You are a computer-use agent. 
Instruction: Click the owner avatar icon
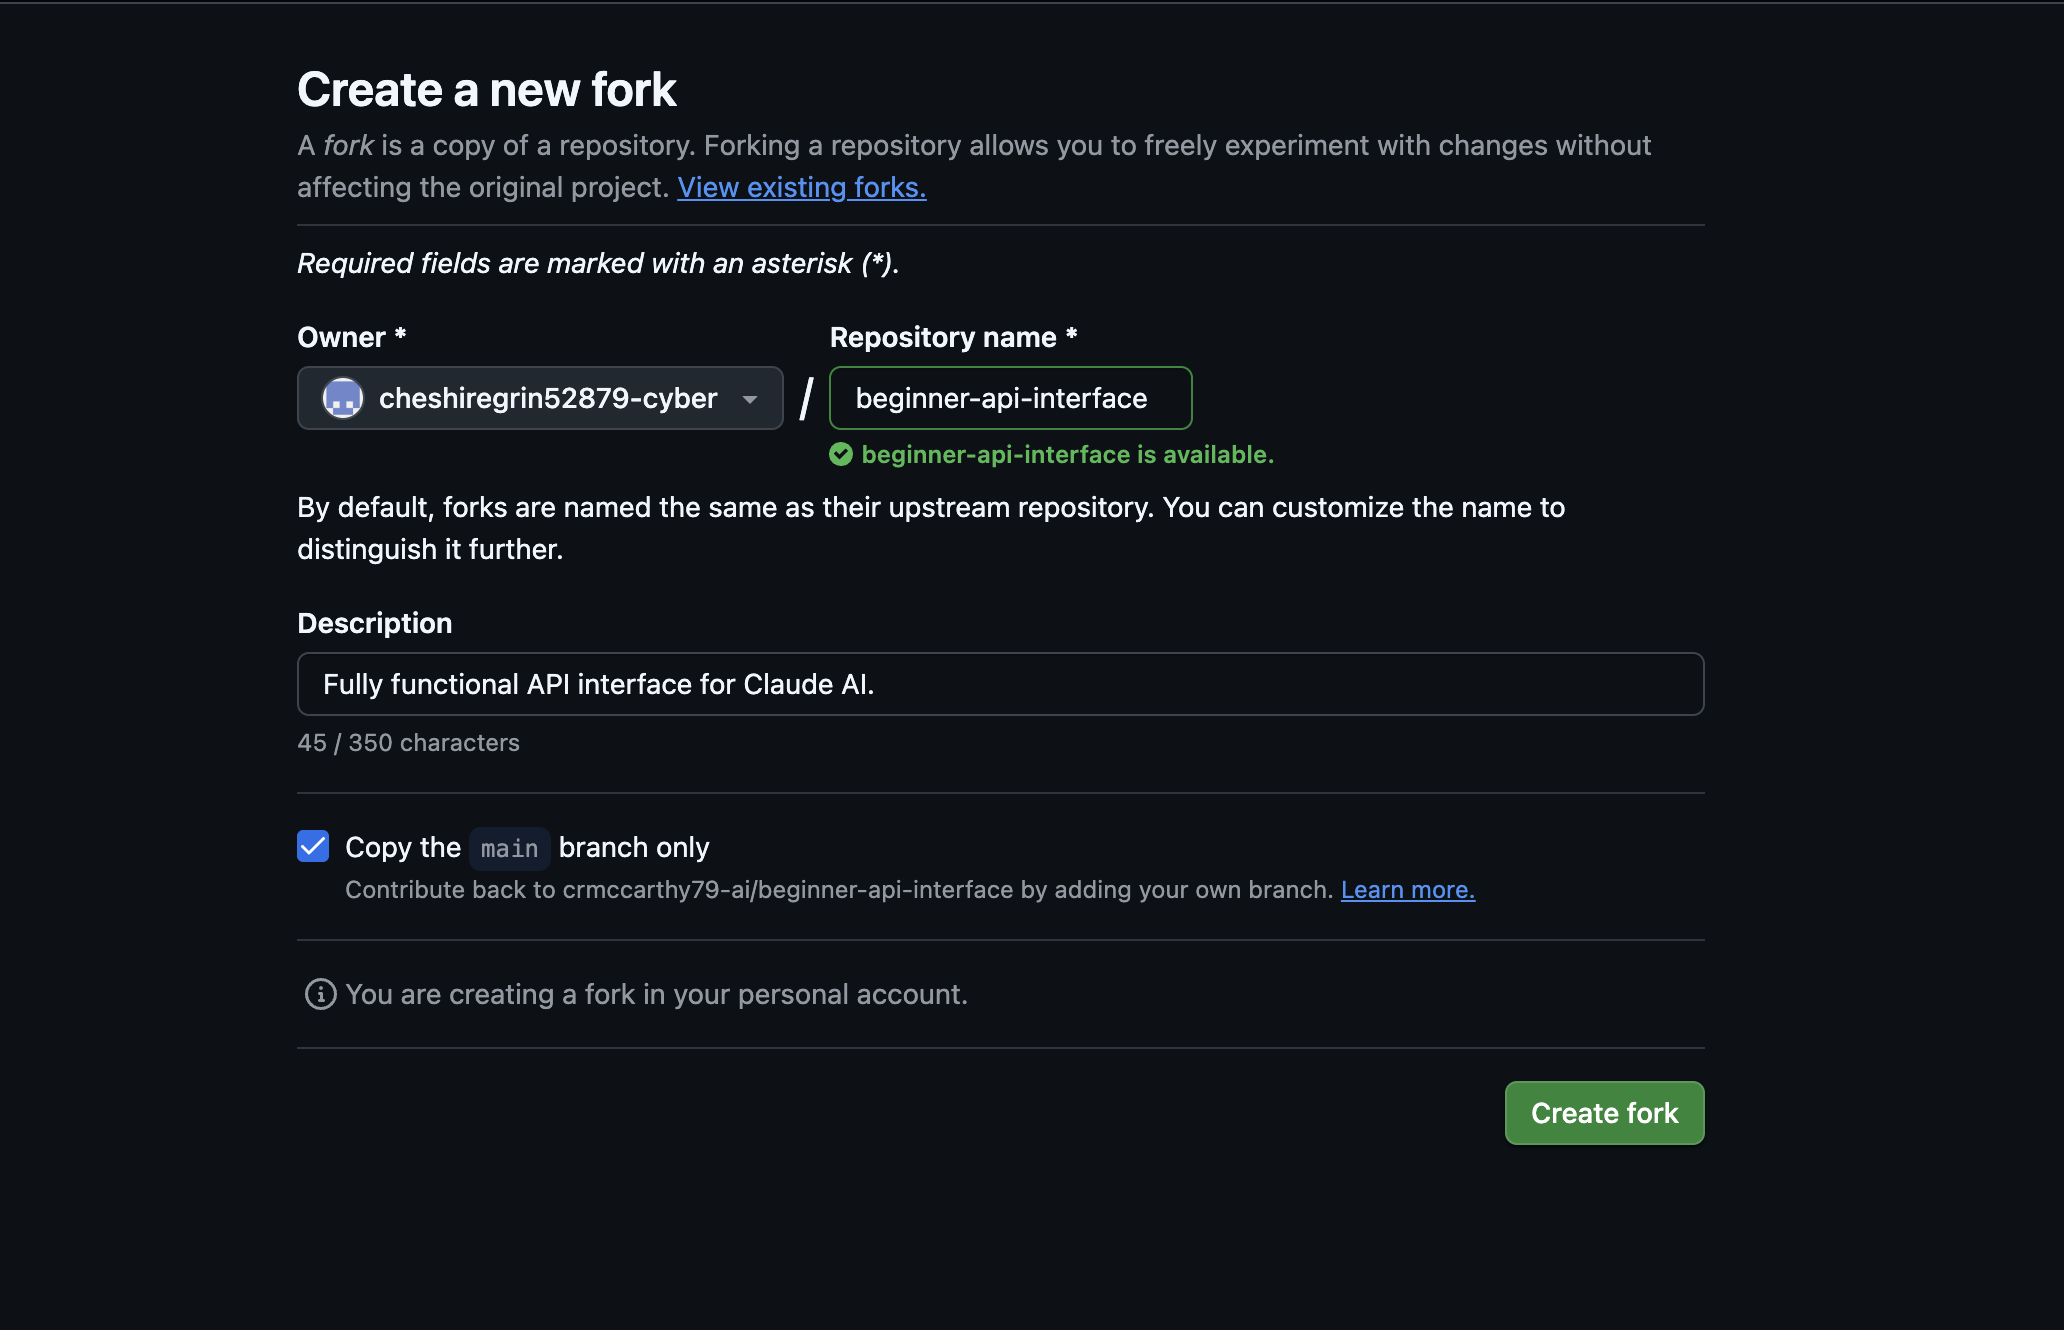342,398
